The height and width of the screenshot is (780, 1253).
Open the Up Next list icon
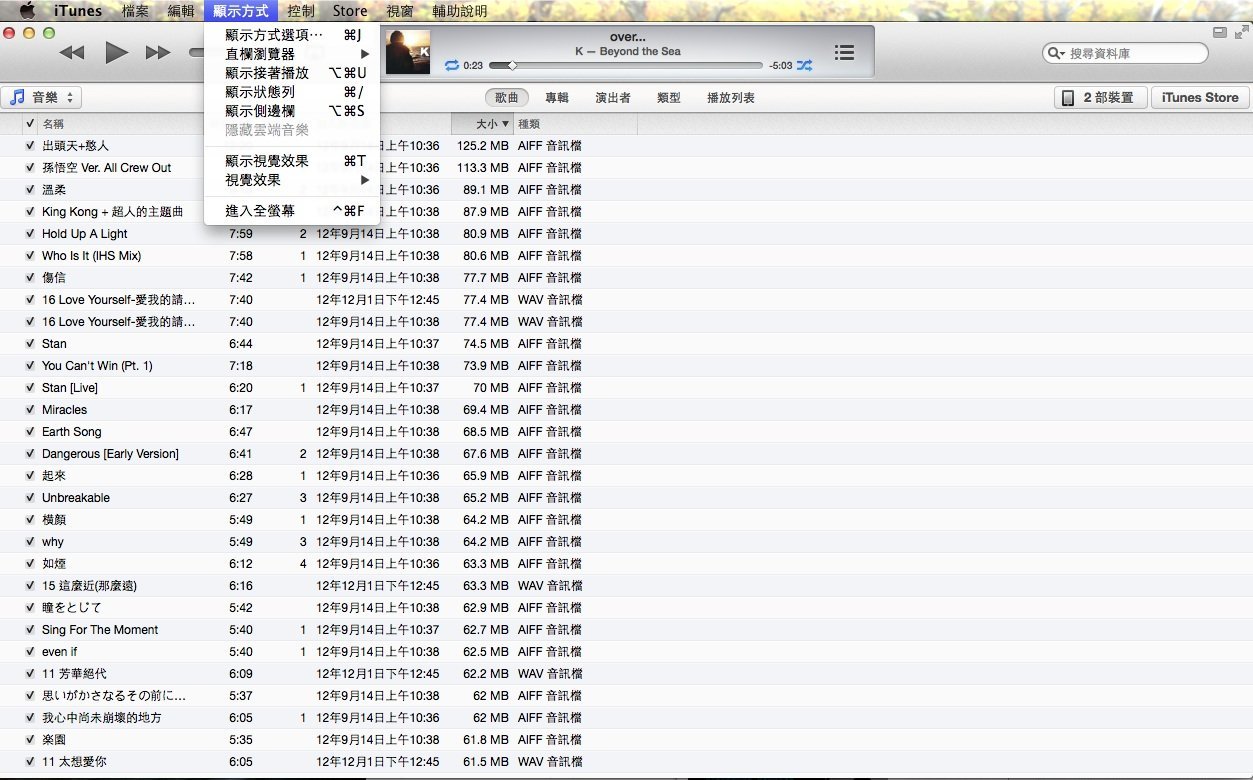tap(844, 53)
